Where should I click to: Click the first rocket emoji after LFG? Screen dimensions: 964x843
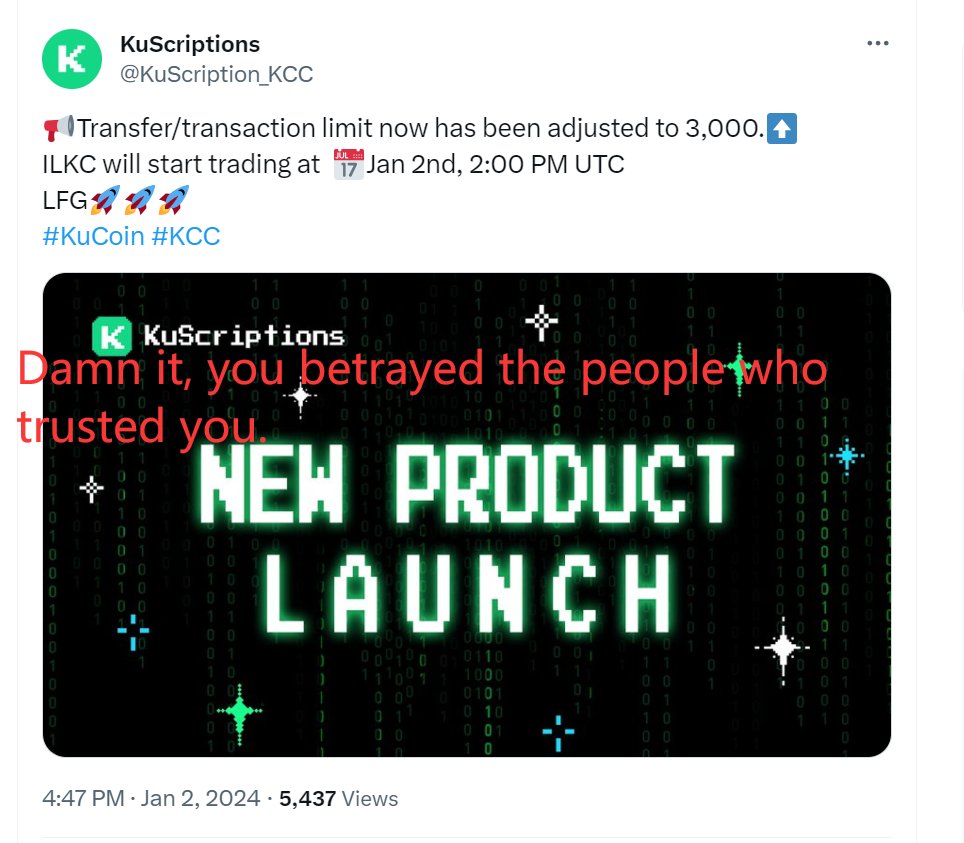[x=105, y=200]
